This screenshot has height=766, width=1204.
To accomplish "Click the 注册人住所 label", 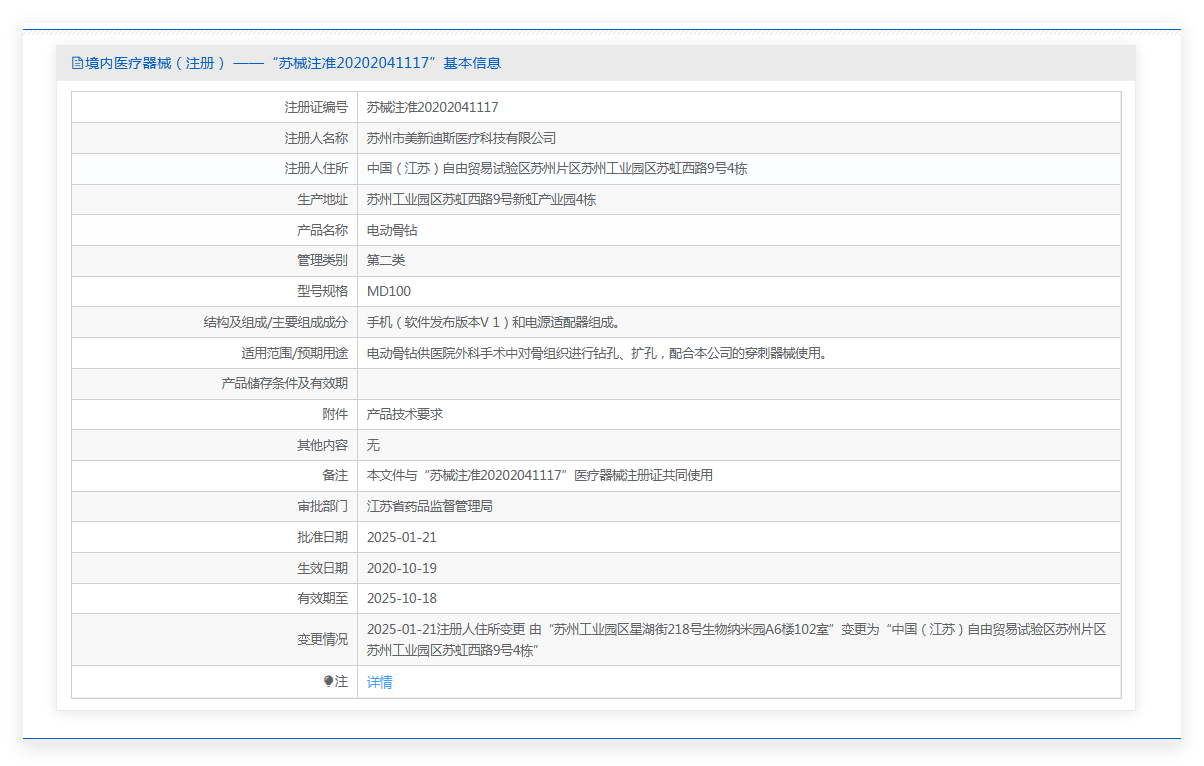I will click(x=316, y=168).
